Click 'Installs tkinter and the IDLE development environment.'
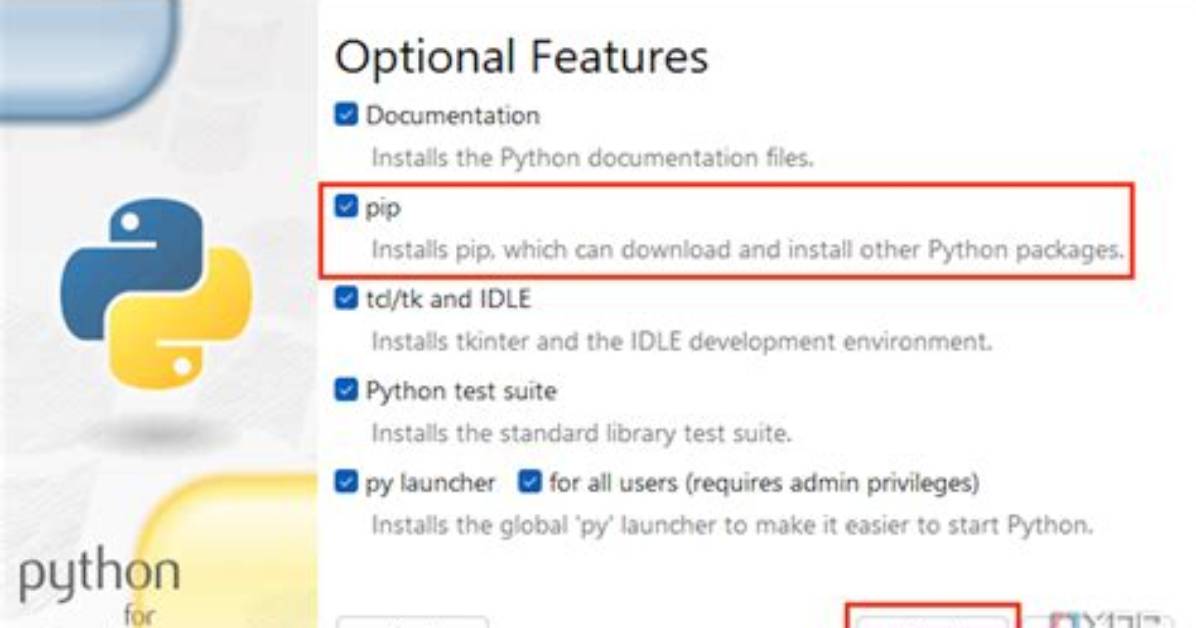The image size is (1196, 628). [681, 341]
